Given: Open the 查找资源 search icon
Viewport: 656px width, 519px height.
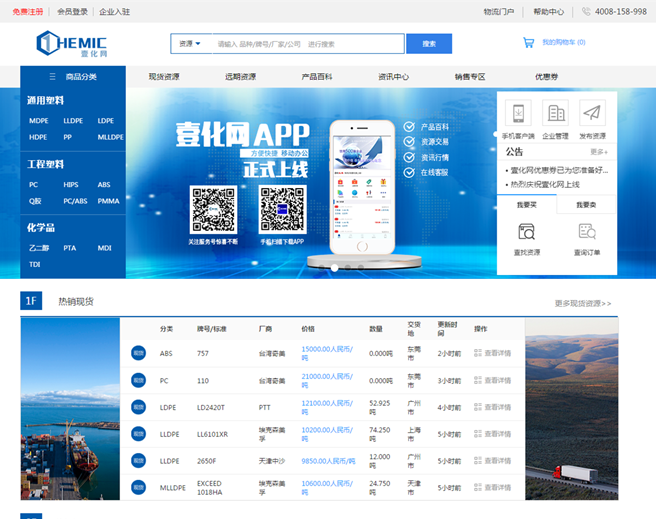Looking at the screenshot, I should coord(526,231).
